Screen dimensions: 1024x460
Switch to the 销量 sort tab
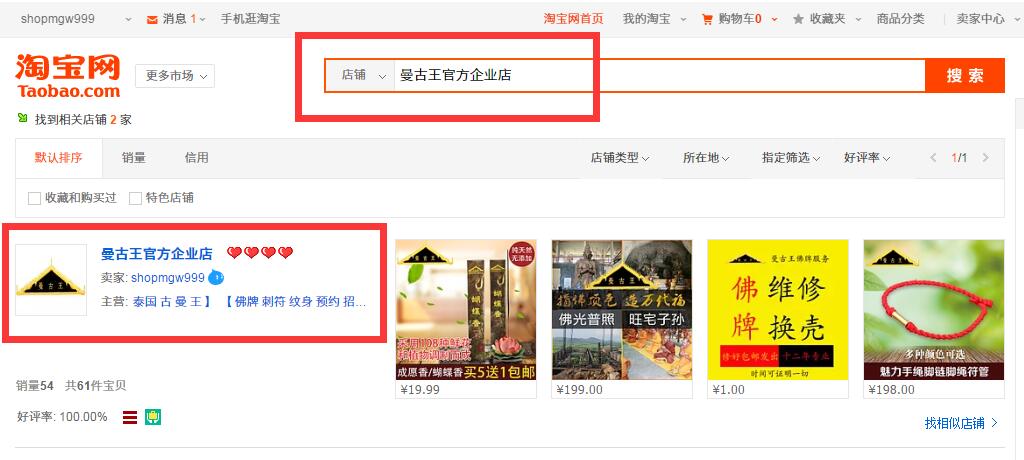coord(134,157)
